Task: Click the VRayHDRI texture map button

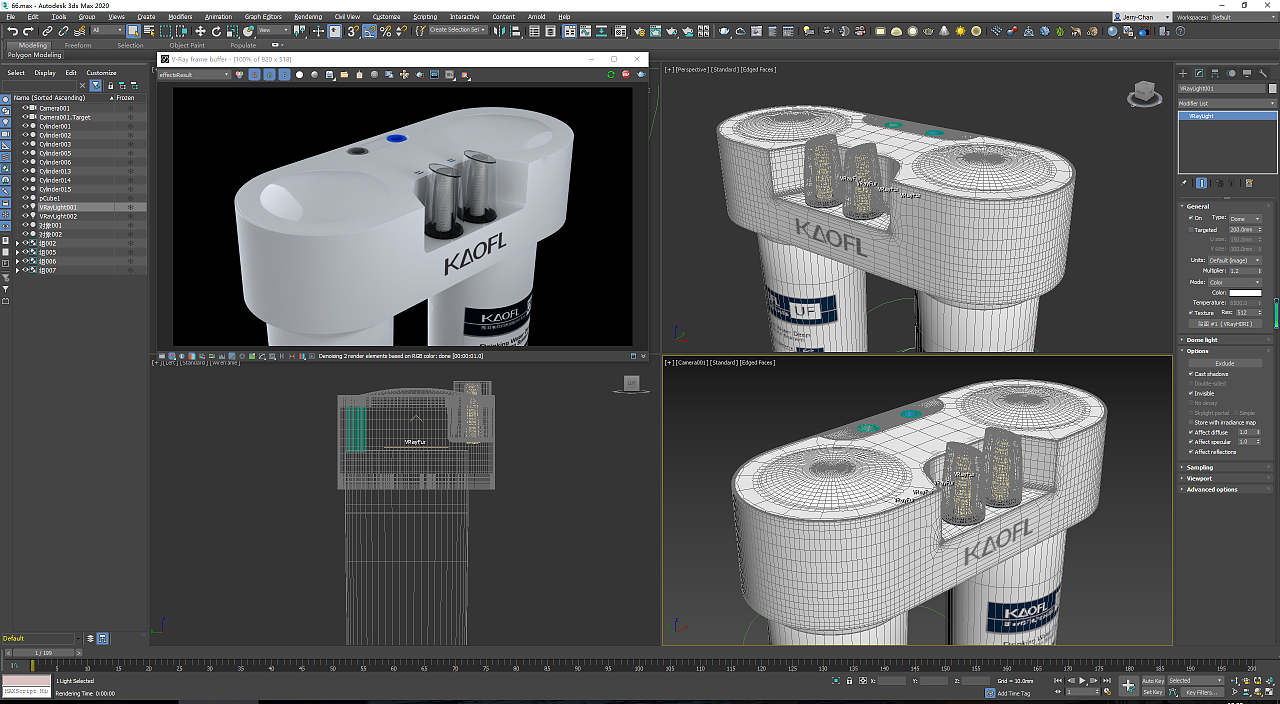Action: (x=1225, y=324)
